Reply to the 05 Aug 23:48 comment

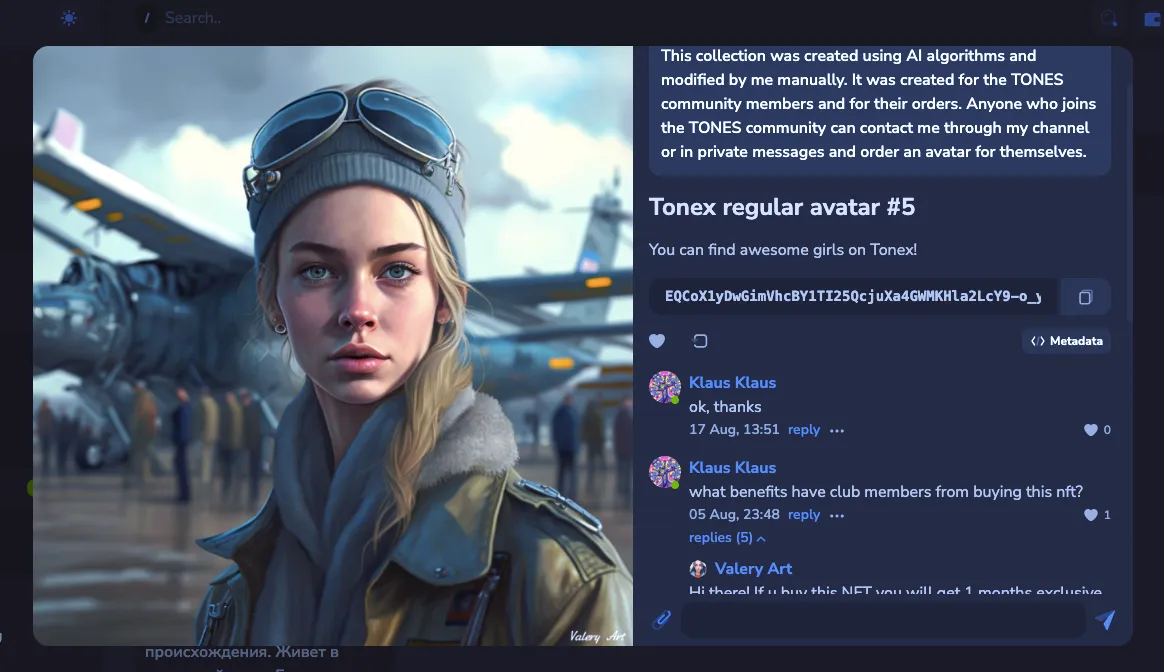tap(804, 515)
